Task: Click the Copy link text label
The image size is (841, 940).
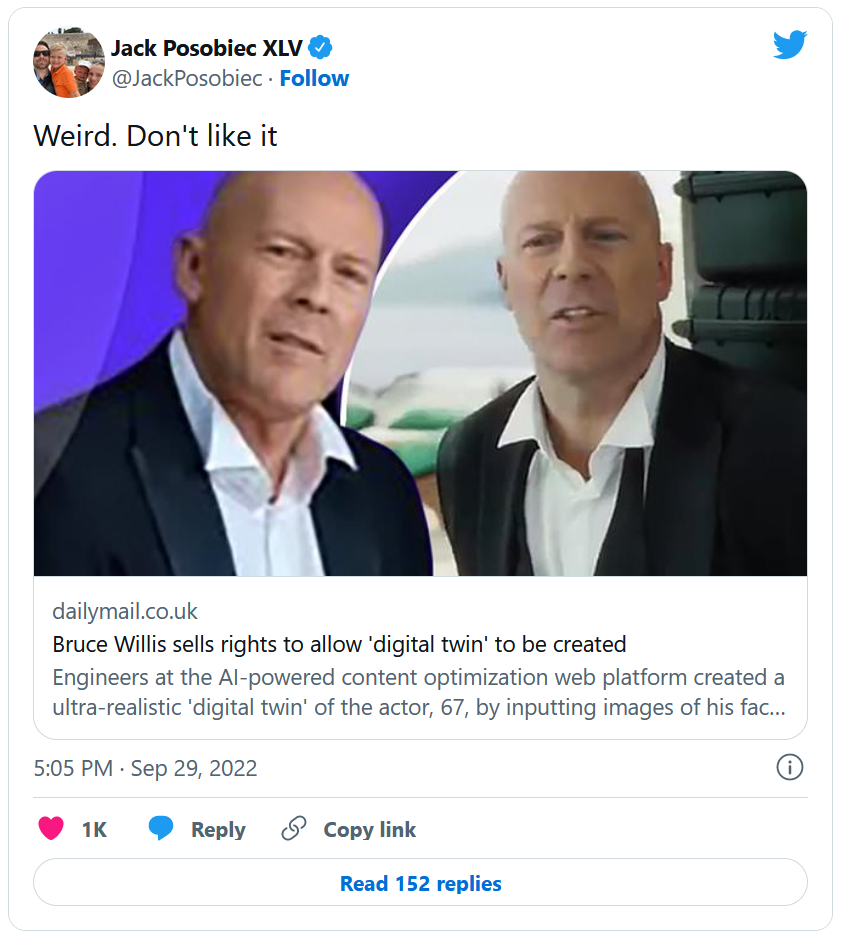Action: coord(369,830)
